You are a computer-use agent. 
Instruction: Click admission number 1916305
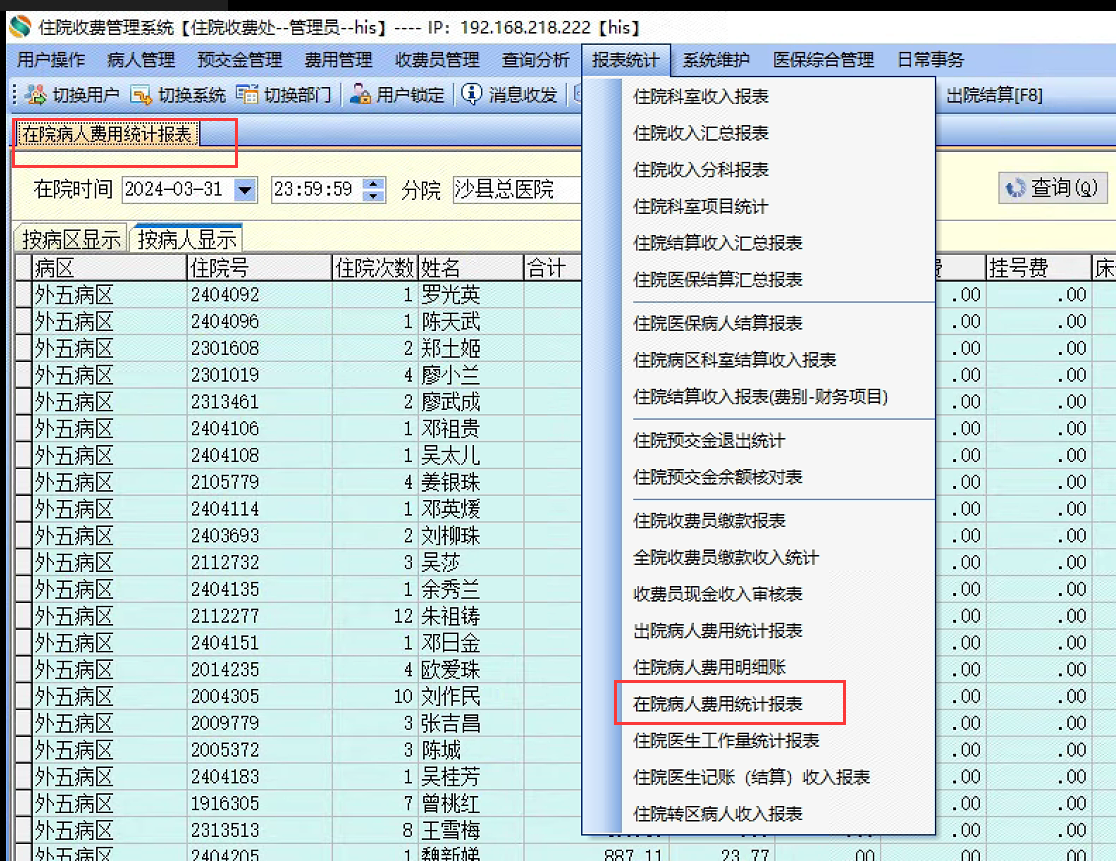tap(225, 803)
